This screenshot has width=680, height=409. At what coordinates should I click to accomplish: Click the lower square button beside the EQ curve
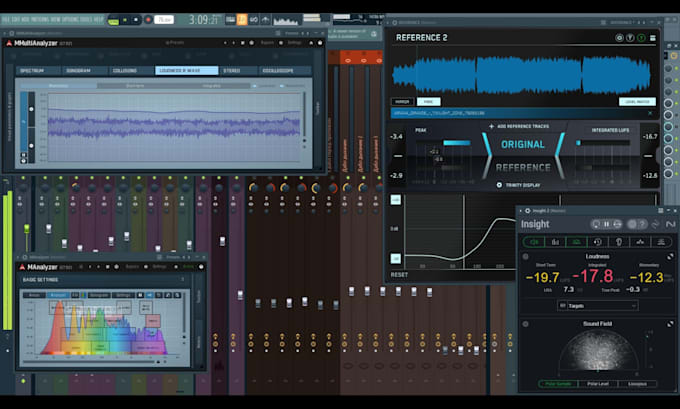396,258
